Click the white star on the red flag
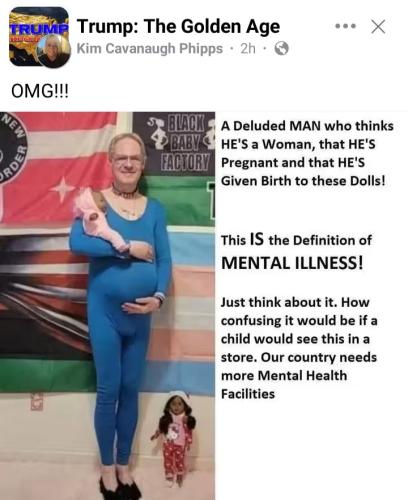The height and width of the screenshot is (500, 408). click(x=63, y=189)
